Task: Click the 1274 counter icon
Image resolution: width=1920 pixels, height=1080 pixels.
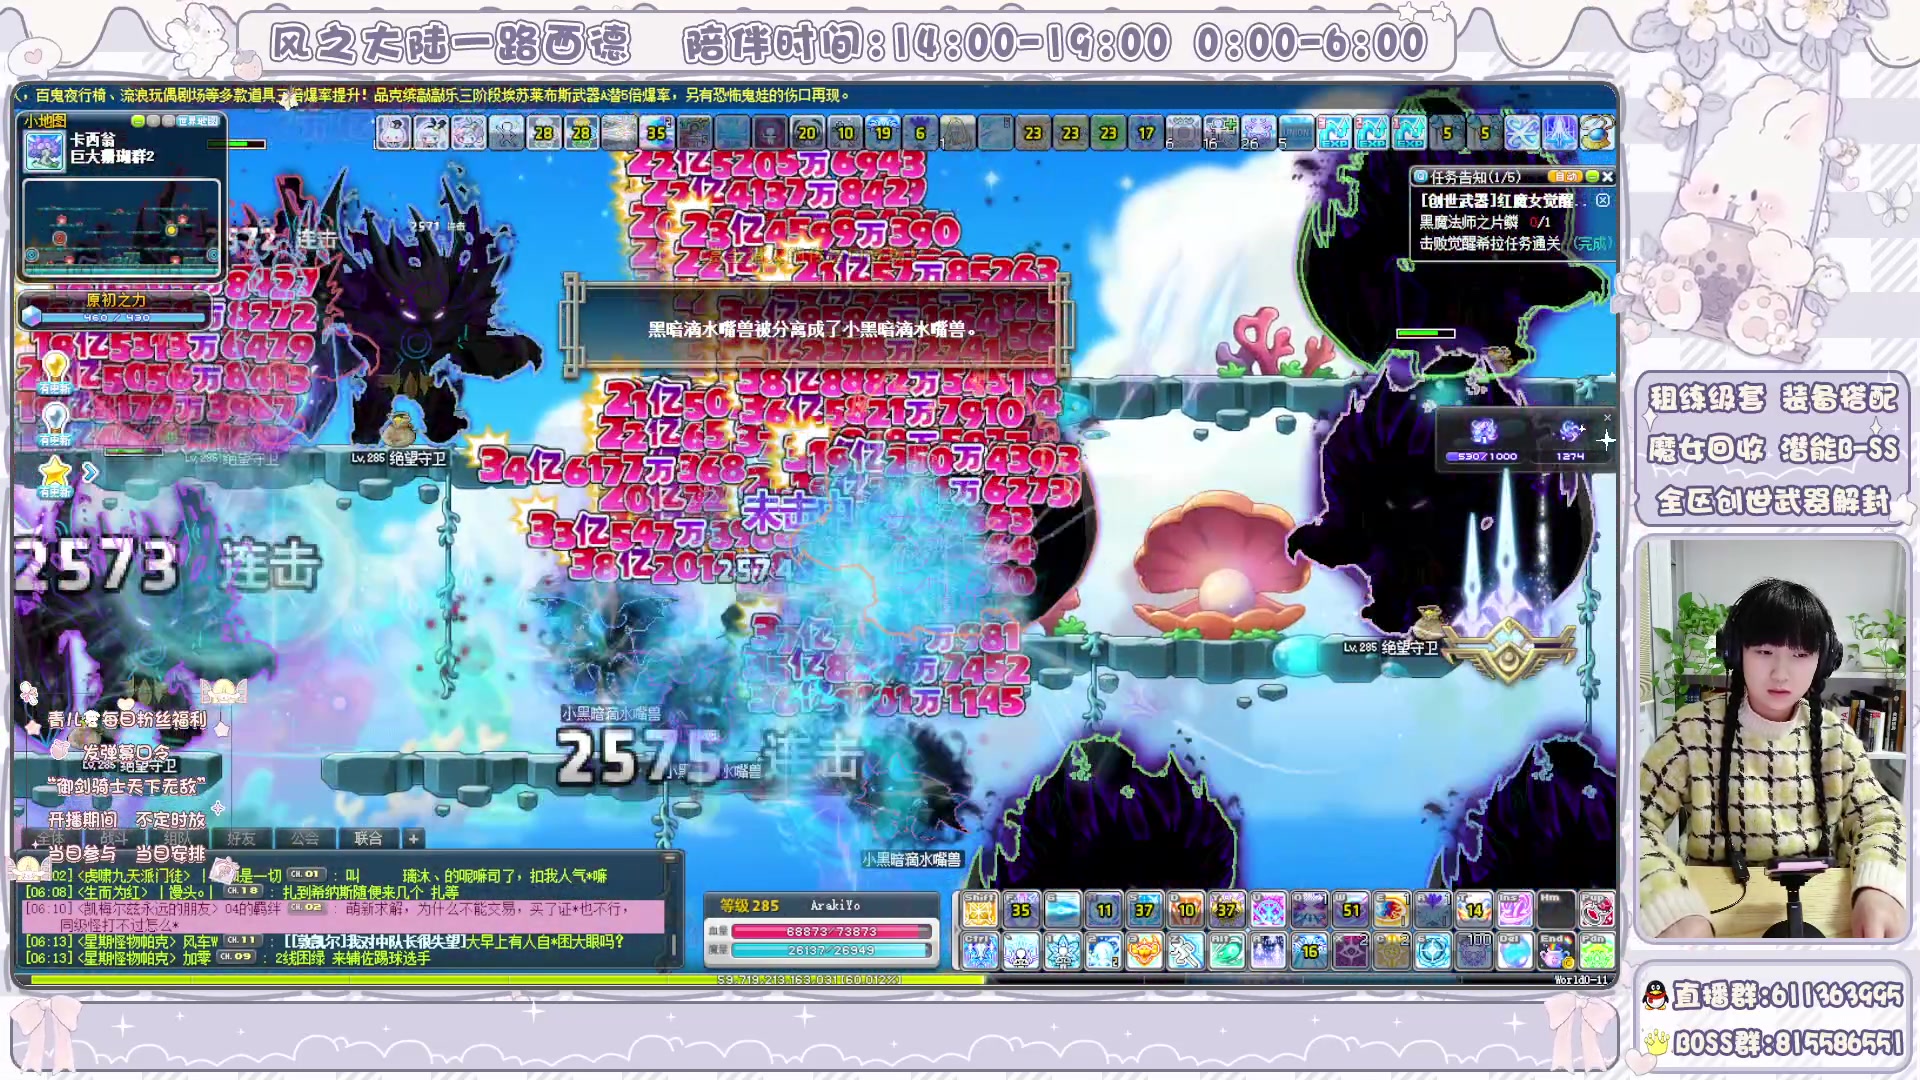Action: (x=1570, y=431)
